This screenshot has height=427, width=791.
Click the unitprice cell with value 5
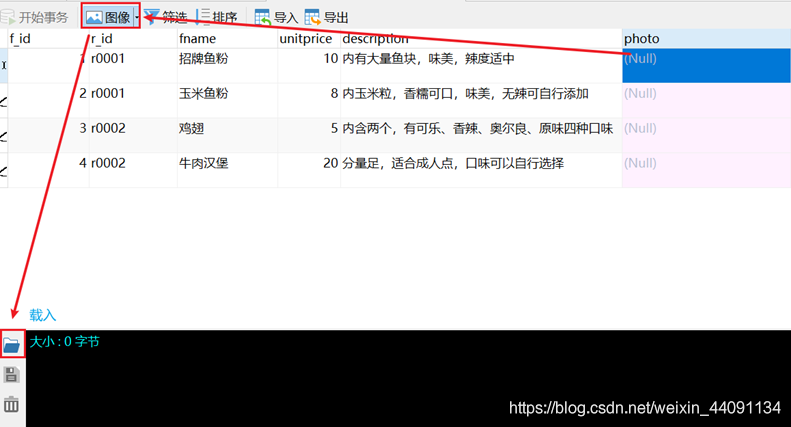pos(309,135)
